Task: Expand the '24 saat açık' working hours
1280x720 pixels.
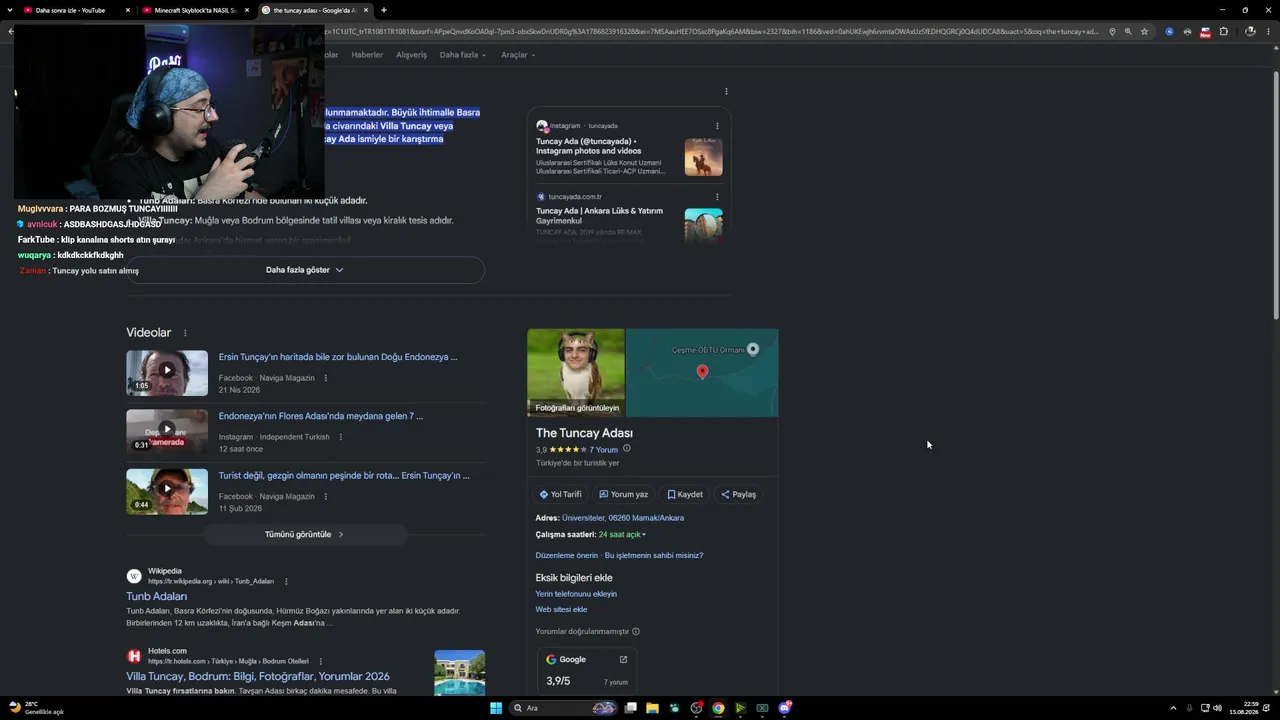Action: pos(622,535)
